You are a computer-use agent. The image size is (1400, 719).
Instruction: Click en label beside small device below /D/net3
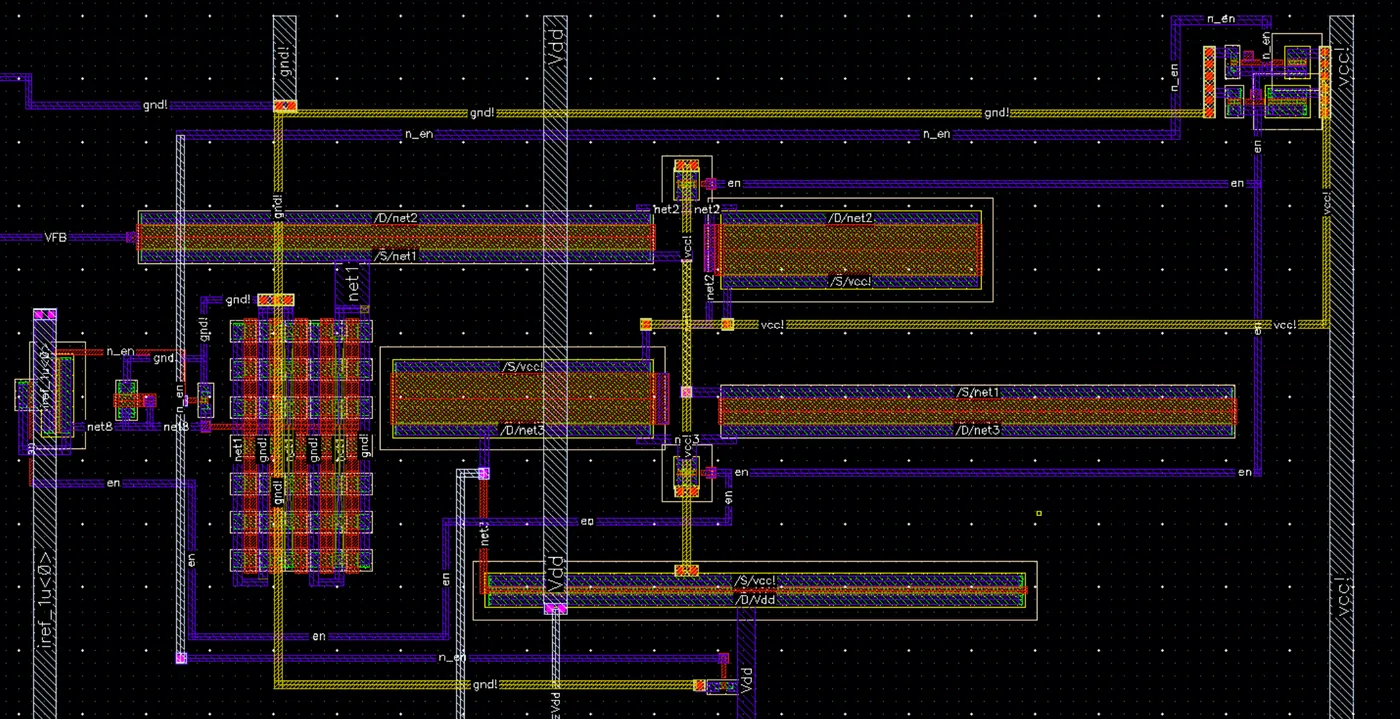tap(741, 472)
